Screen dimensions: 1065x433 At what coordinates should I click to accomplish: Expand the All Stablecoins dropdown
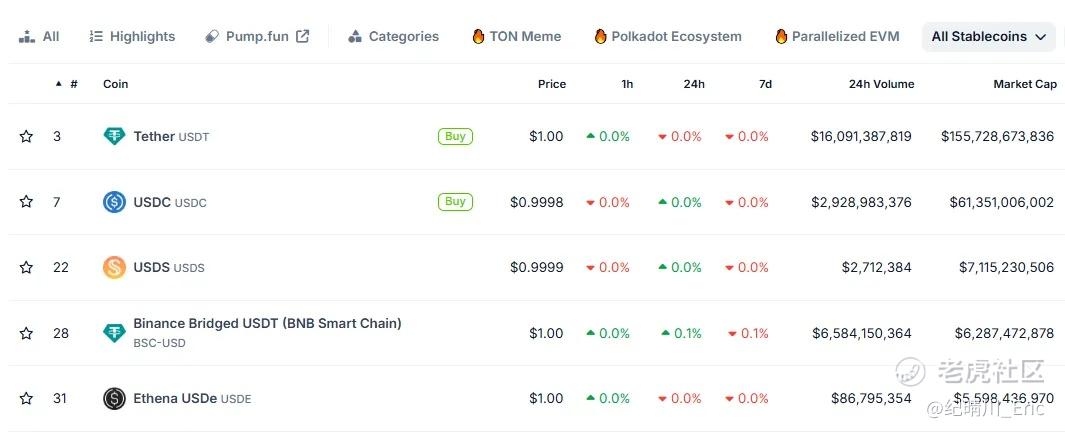[x=988, y=37]
